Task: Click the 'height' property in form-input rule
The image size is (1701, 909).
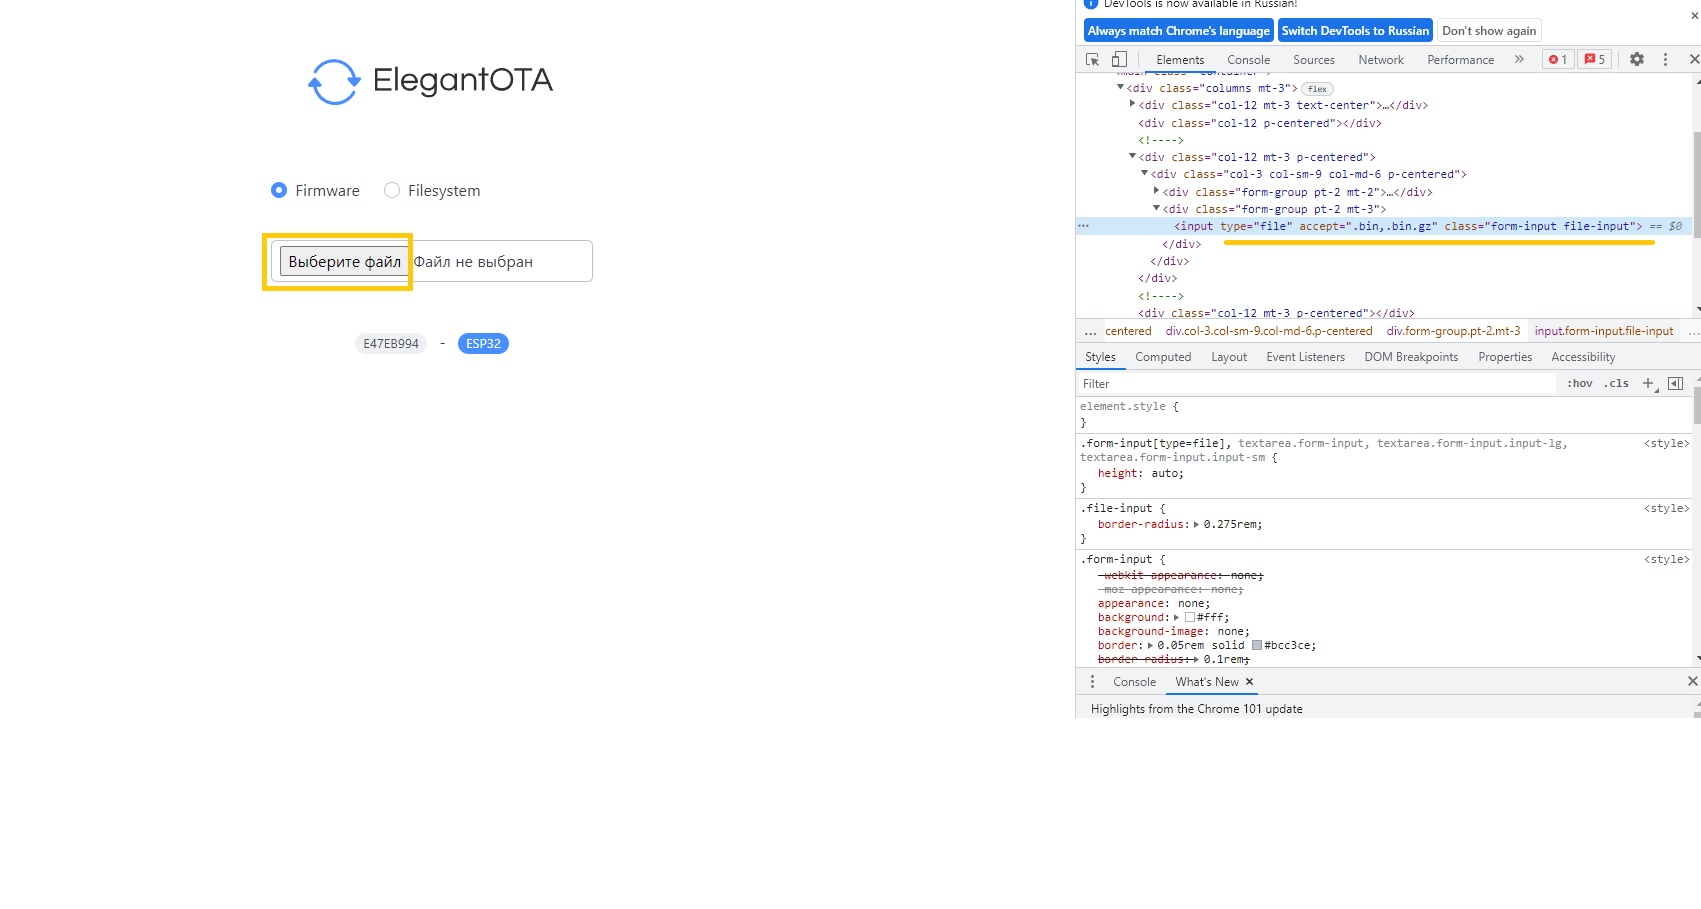Action: point(1117,474)
